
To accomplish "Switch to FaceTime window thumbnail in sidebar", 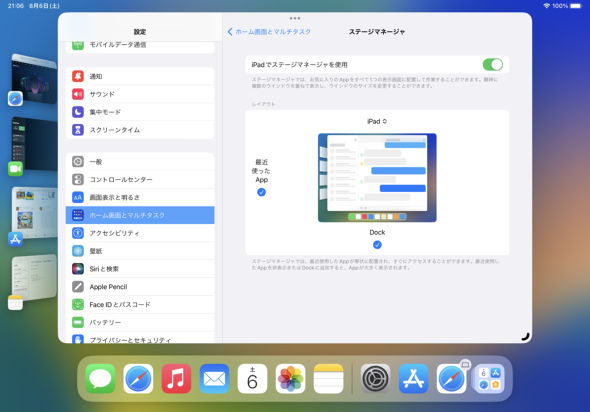I will click(x=34, y=144).
